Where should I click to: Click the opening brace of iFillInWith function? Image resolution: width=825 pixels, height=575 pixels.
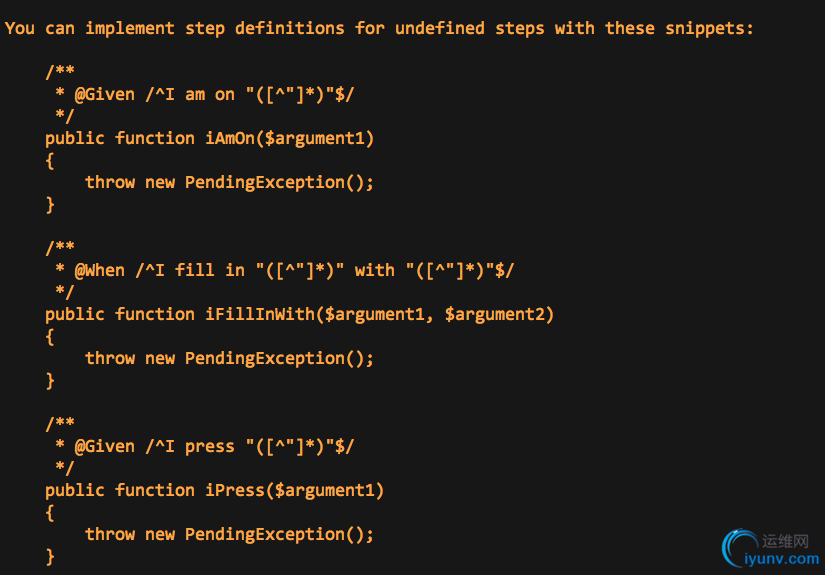(x=50, y=337)
